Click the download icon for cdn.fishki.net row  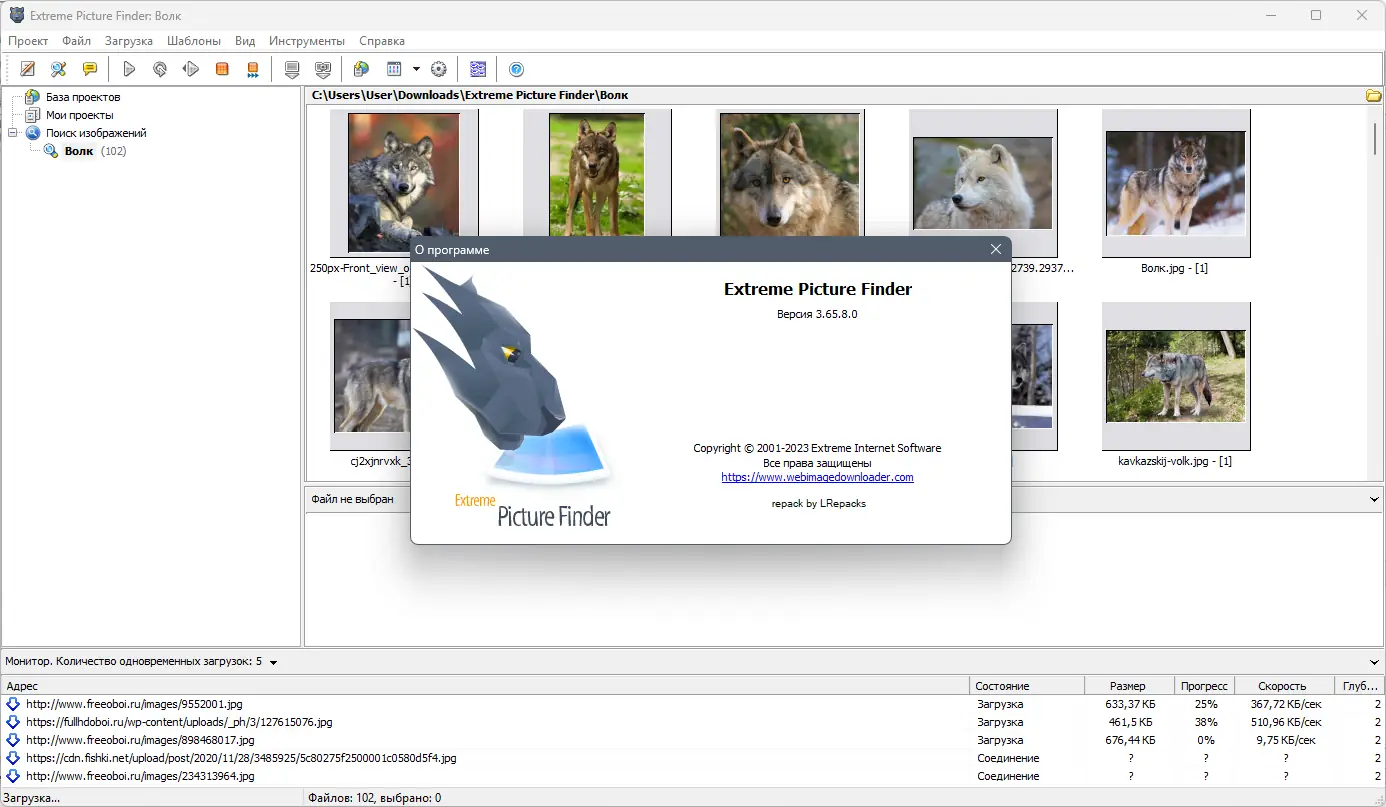[x=13, y=758]
